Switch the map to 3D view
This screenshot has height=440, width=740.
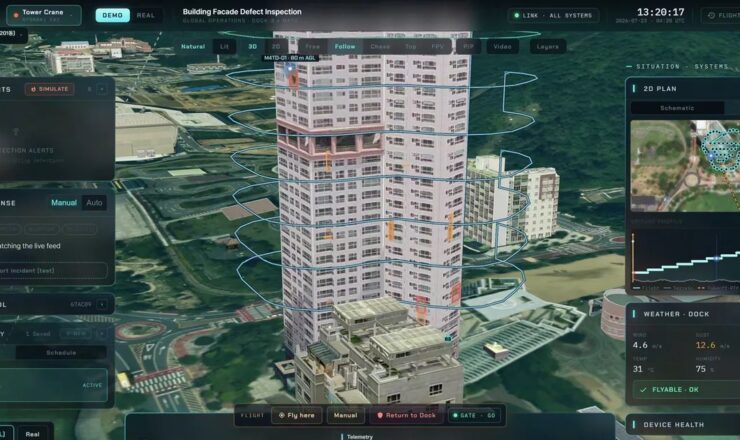pyautogui.click(x=252, y=46)
